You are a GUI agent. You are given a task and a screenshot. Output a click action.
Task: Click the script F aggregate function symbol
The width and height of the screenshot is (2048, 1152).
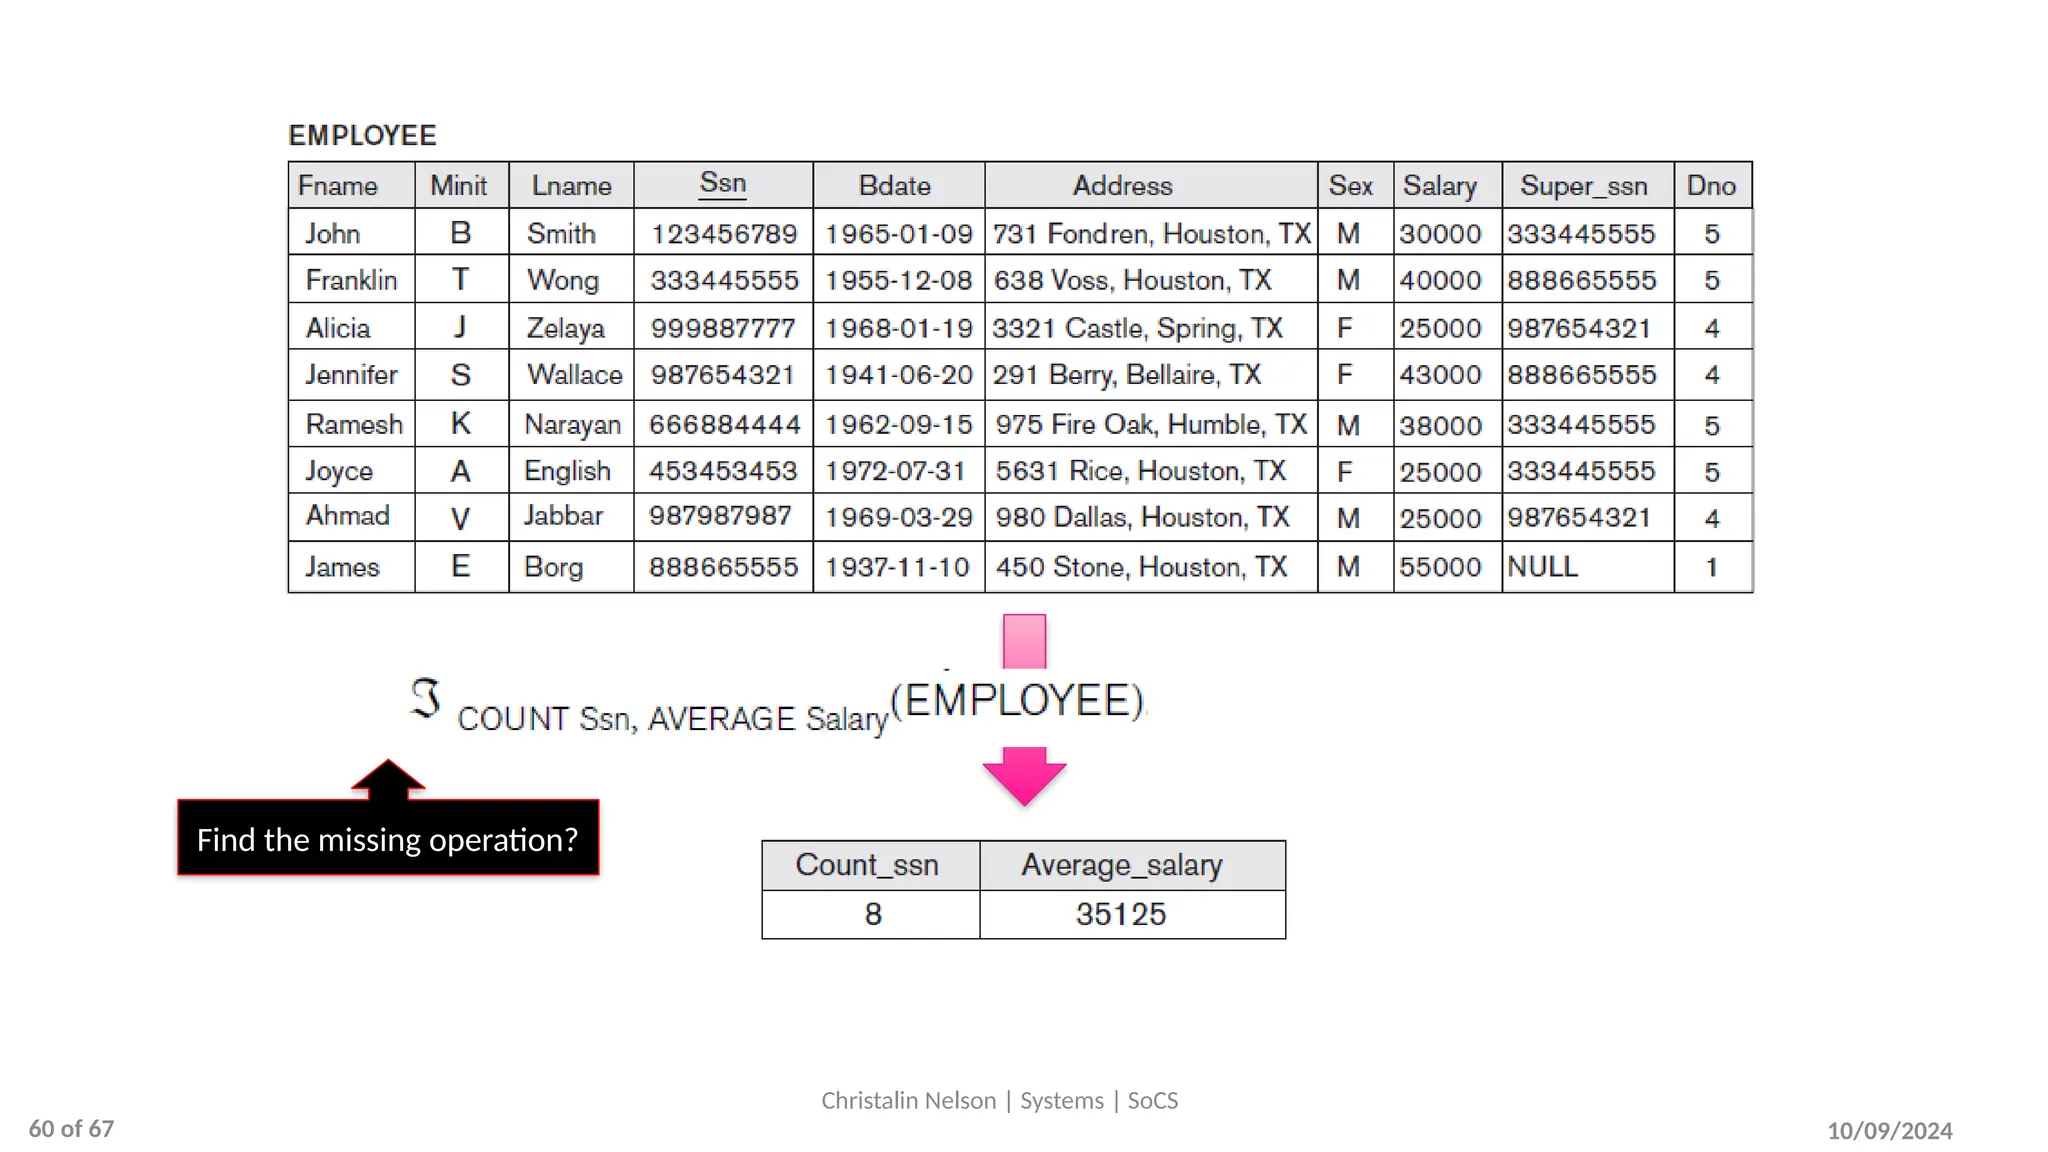tap(425, 698)
